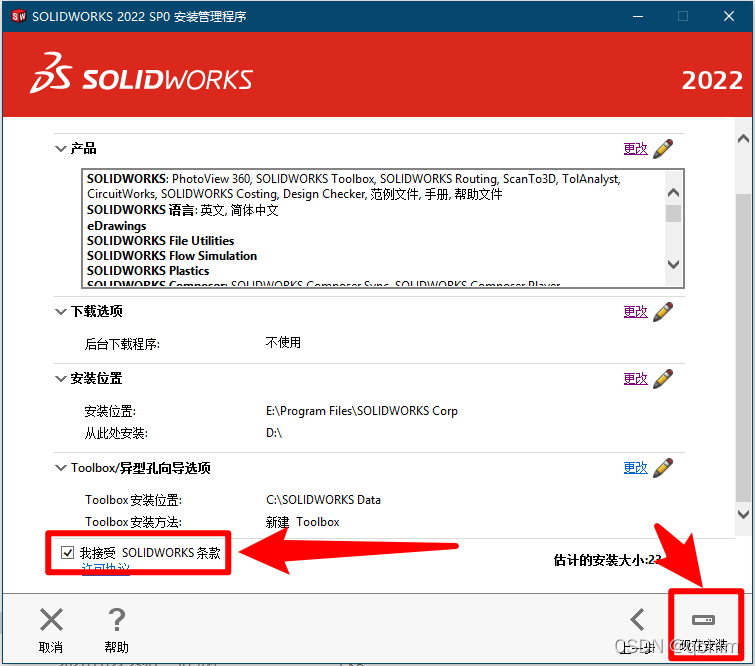Collapse the Toolbox/异型孔向导选项 section chevron

(61, 468)
